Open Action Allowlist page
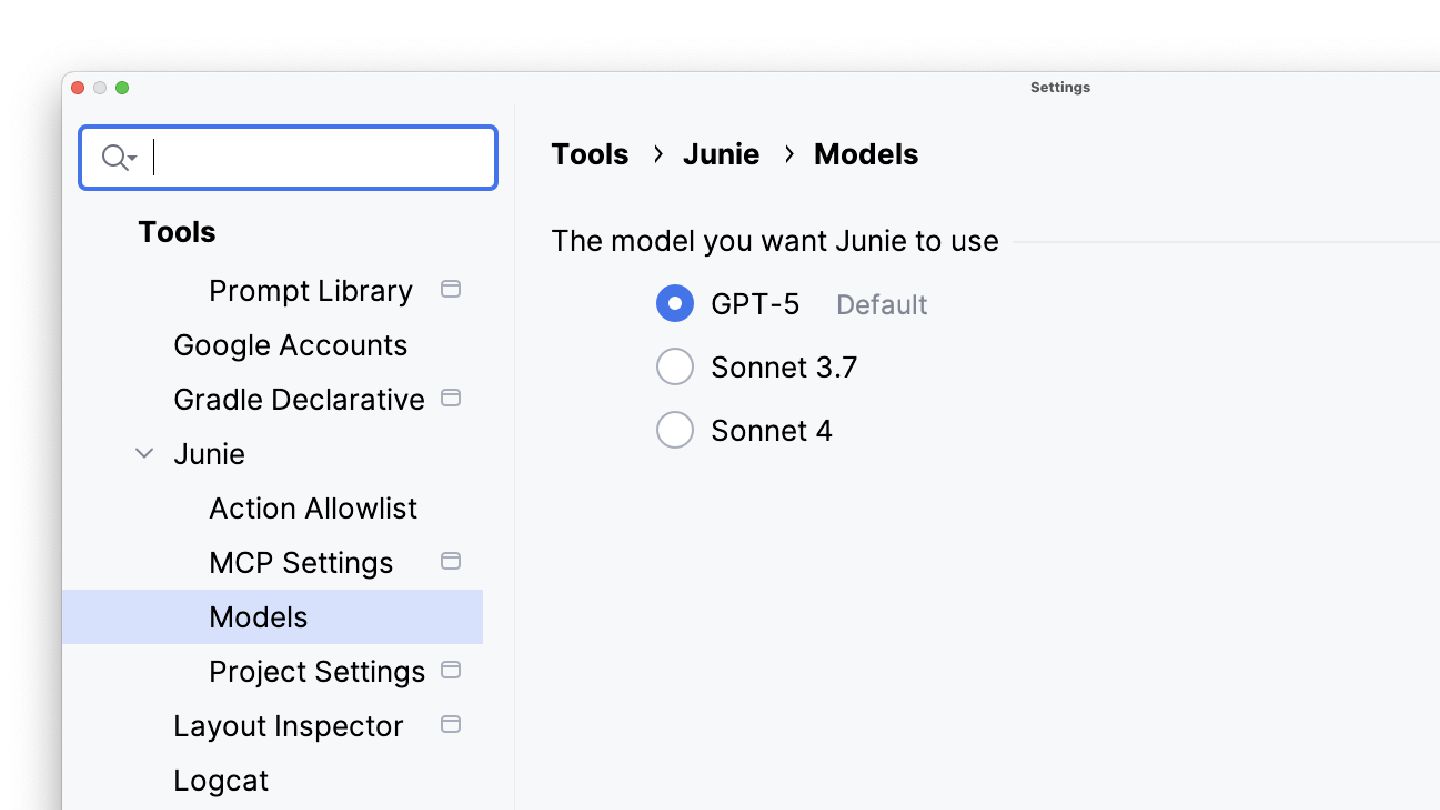Image resolution: width=1440 pixels, height=810 pixels. (x=313, y=508)
